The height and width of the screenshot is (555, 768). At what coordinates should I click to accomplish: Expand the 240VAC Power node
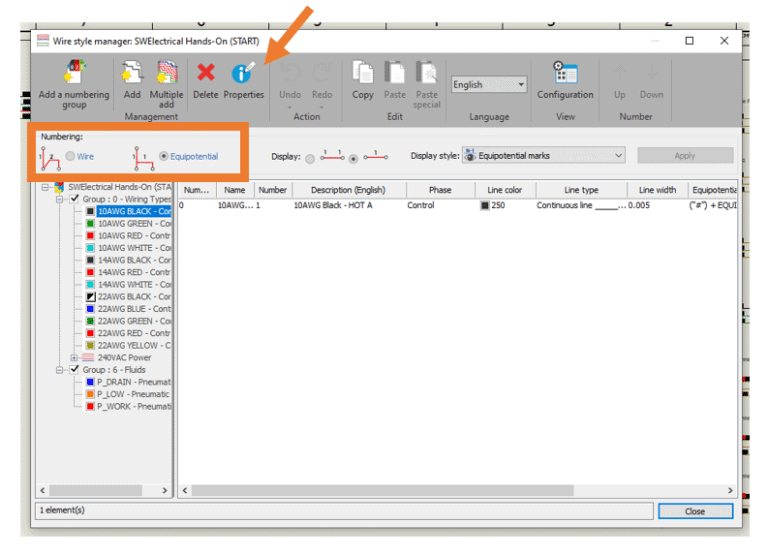(x=74, y=358)
